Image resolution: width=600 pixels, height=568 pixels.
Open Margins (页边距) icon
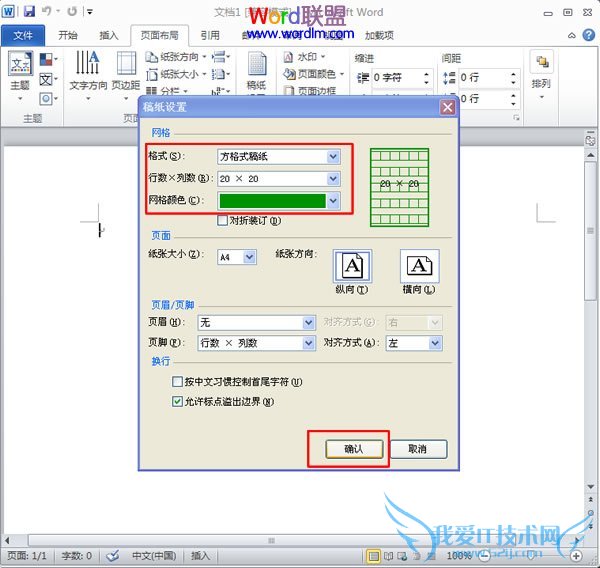[x=126, y=63]
